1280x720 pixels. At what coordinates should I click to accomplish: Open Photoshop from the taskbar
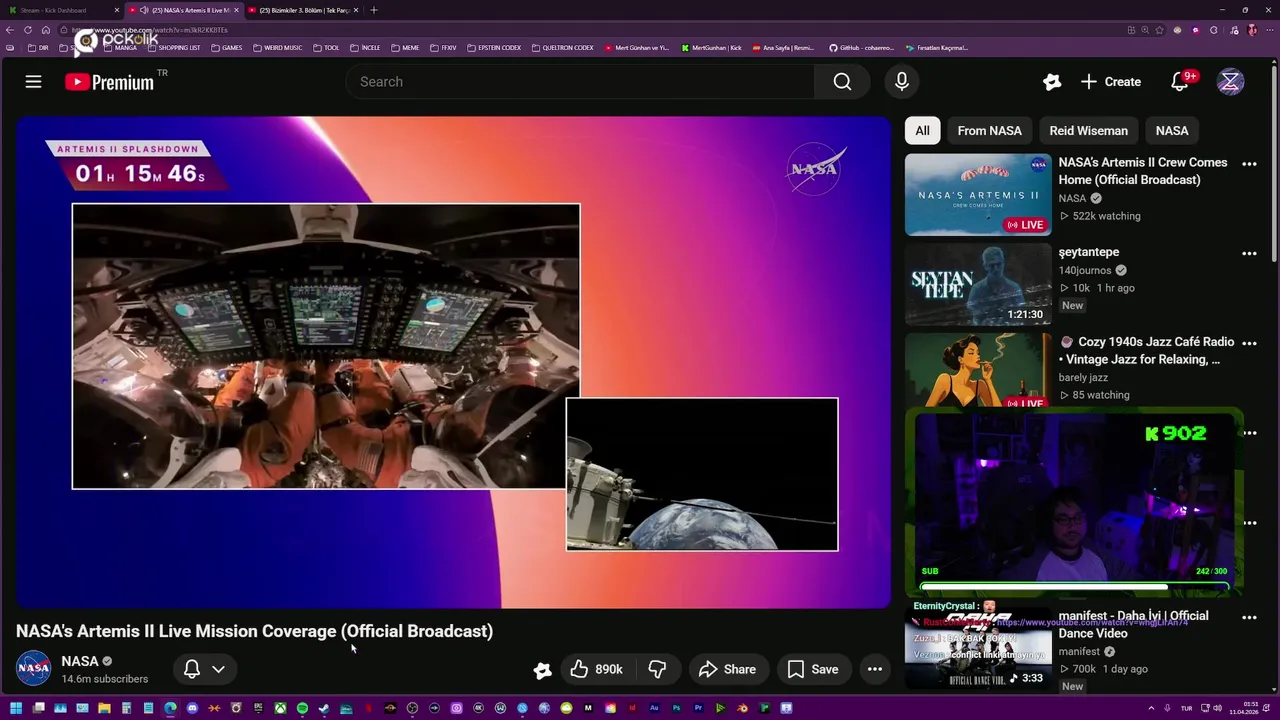click(x=676, y=708)
